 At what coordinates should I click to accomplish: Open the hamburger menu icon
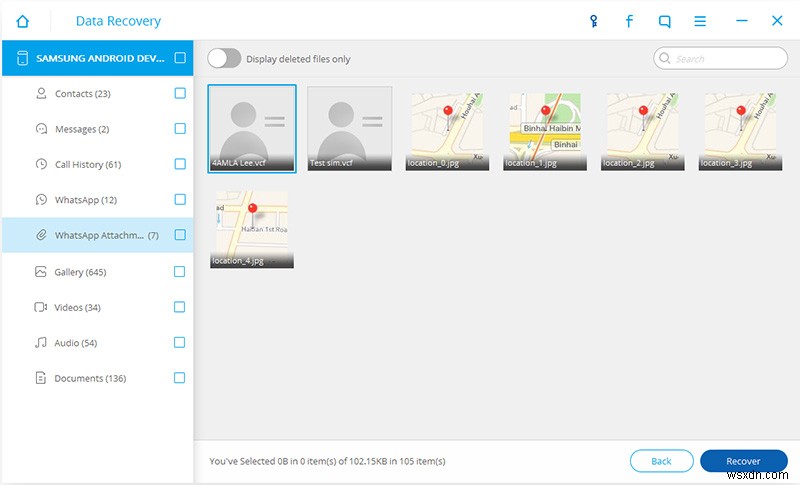(701, 21)
